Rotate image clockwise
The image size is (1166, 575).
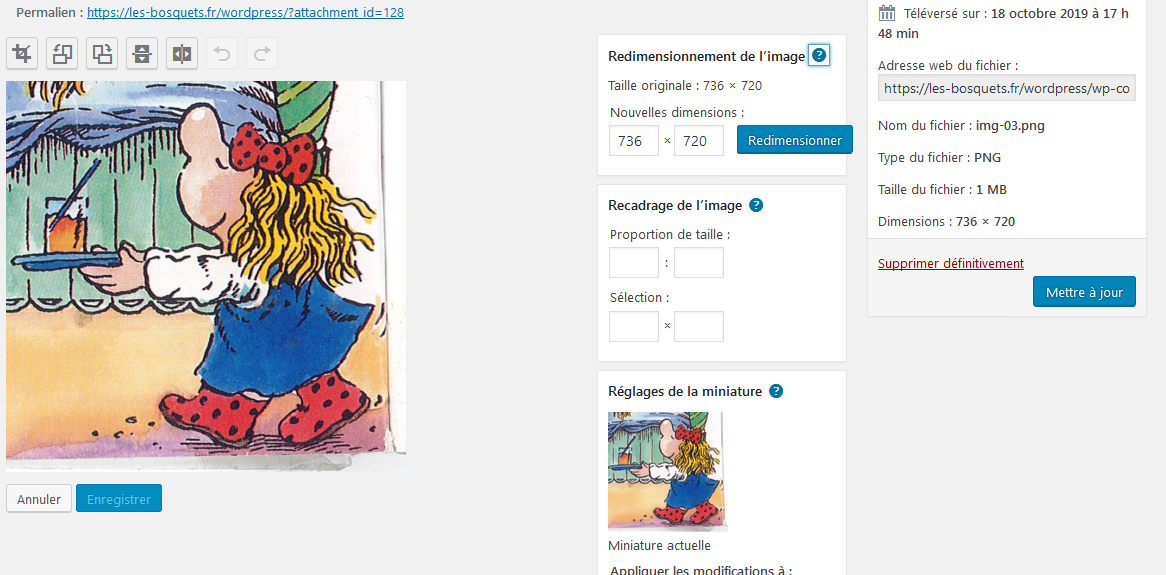pyautogui.click(x=103, y=54)
